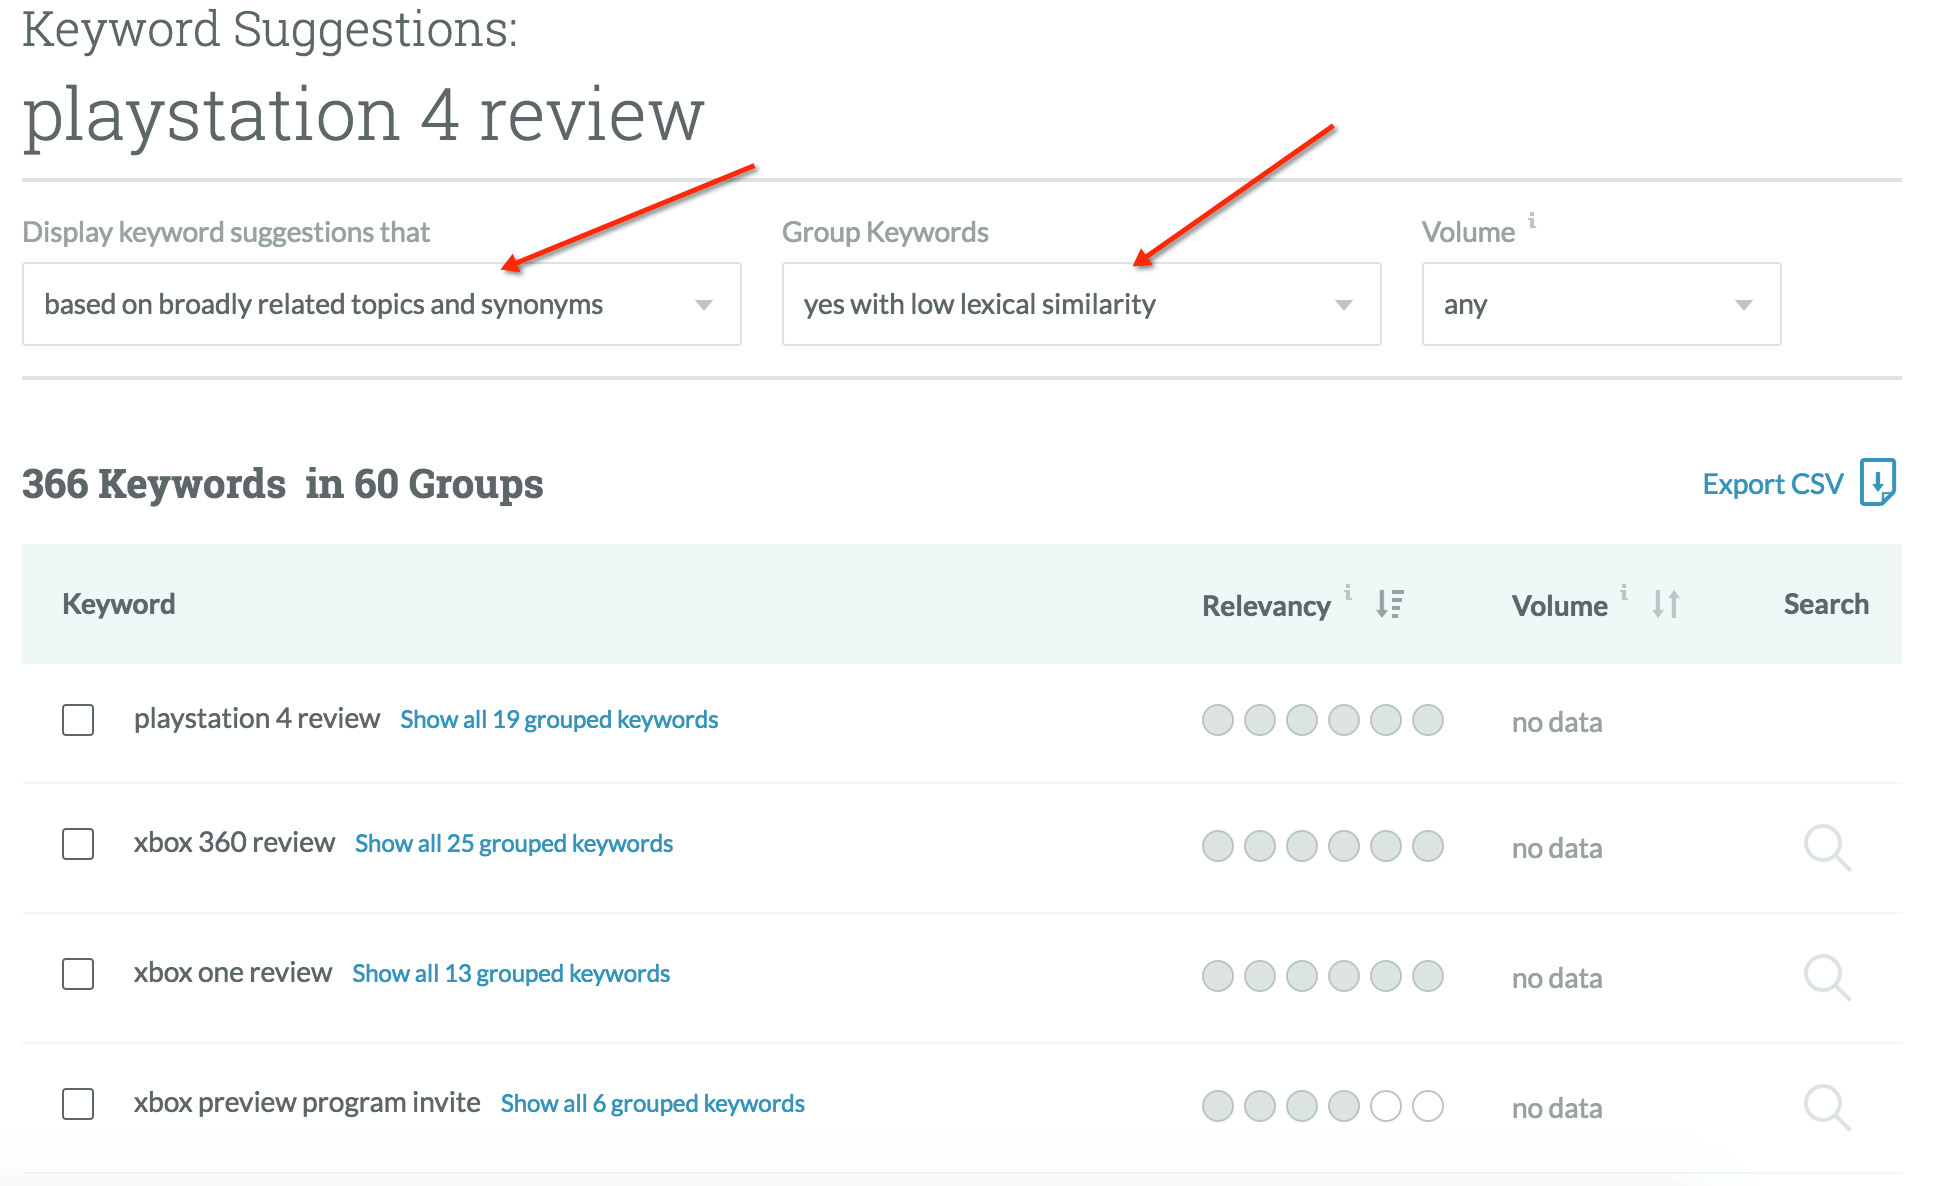Click the Search column header
The height and width of the screenshot is (1186, 1952).
[1826, 604]
